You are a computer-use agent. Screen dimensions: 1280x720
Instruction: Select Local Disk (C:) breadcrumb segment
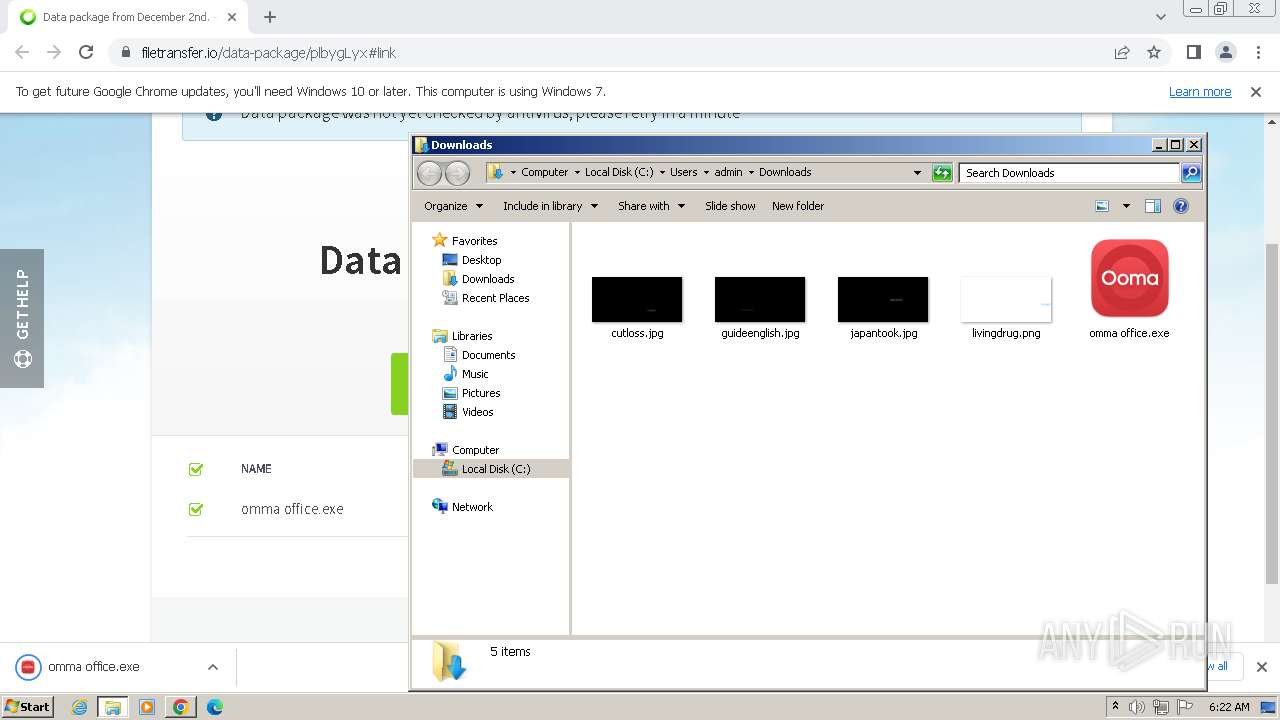(619, 172)
